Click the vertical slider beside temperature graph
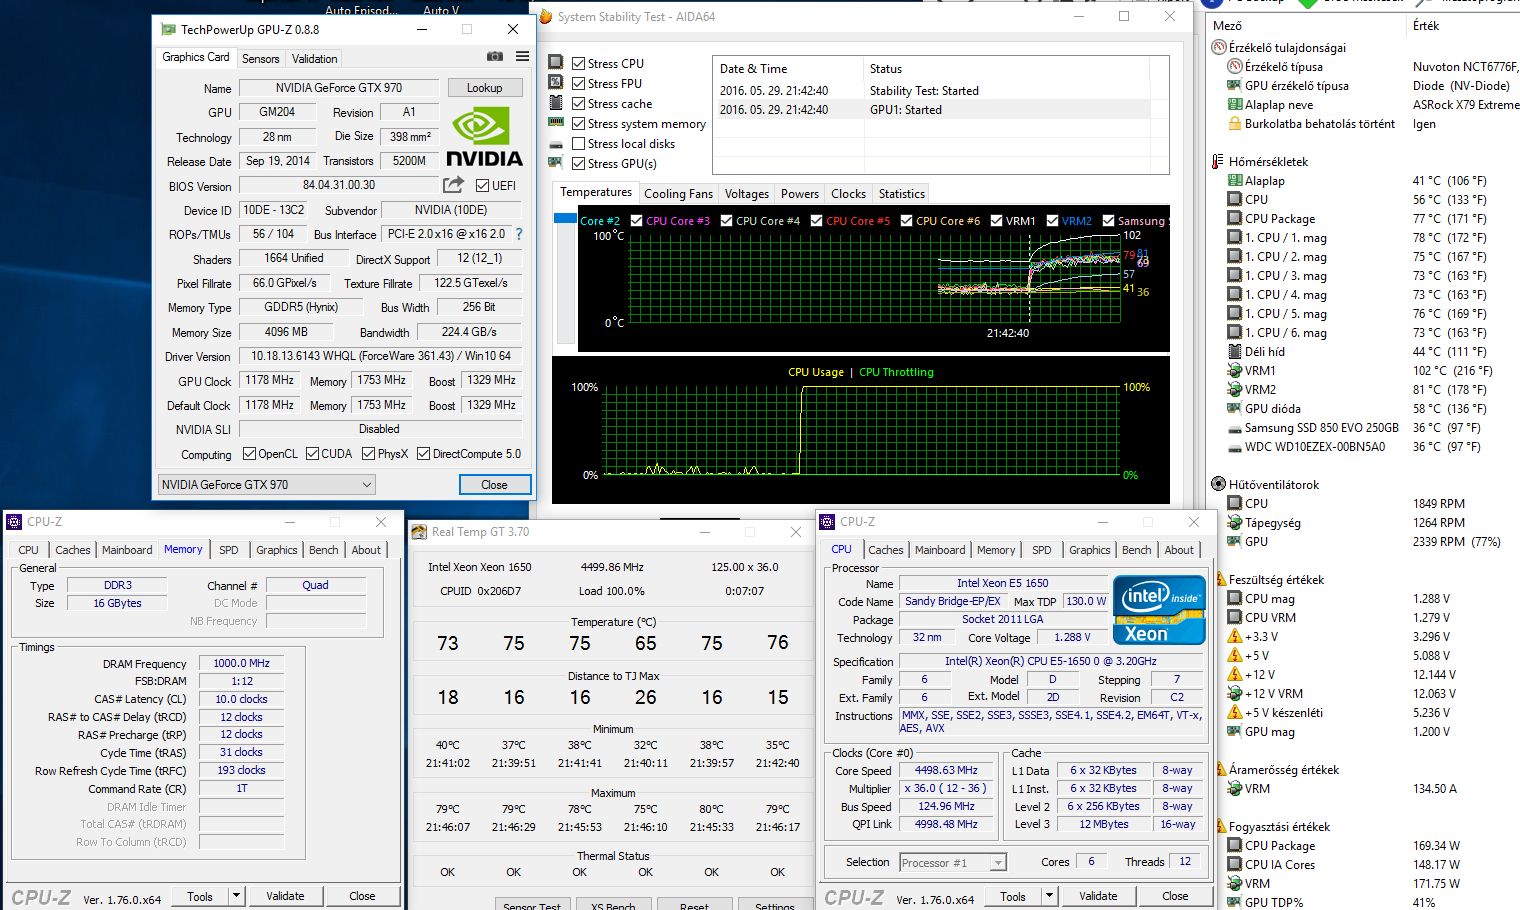The image size is (1520, 910). pos(565,278)
